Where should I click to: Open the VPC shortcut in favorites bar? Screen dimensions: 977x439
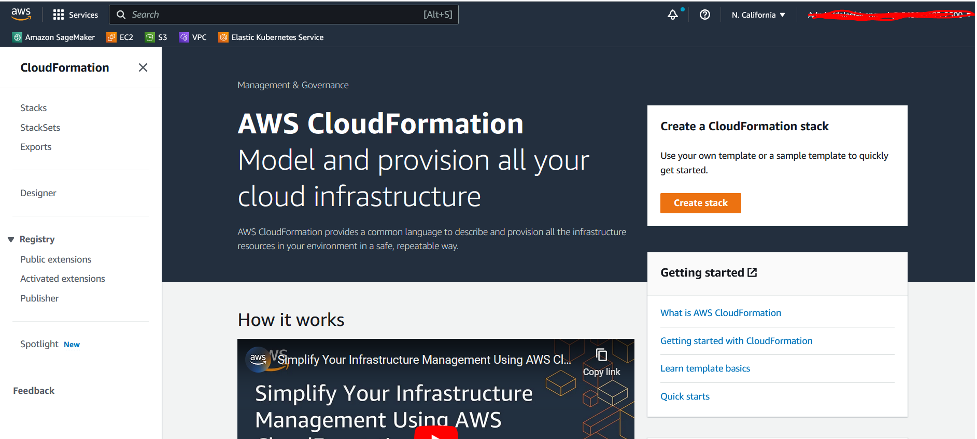(192, 37)
